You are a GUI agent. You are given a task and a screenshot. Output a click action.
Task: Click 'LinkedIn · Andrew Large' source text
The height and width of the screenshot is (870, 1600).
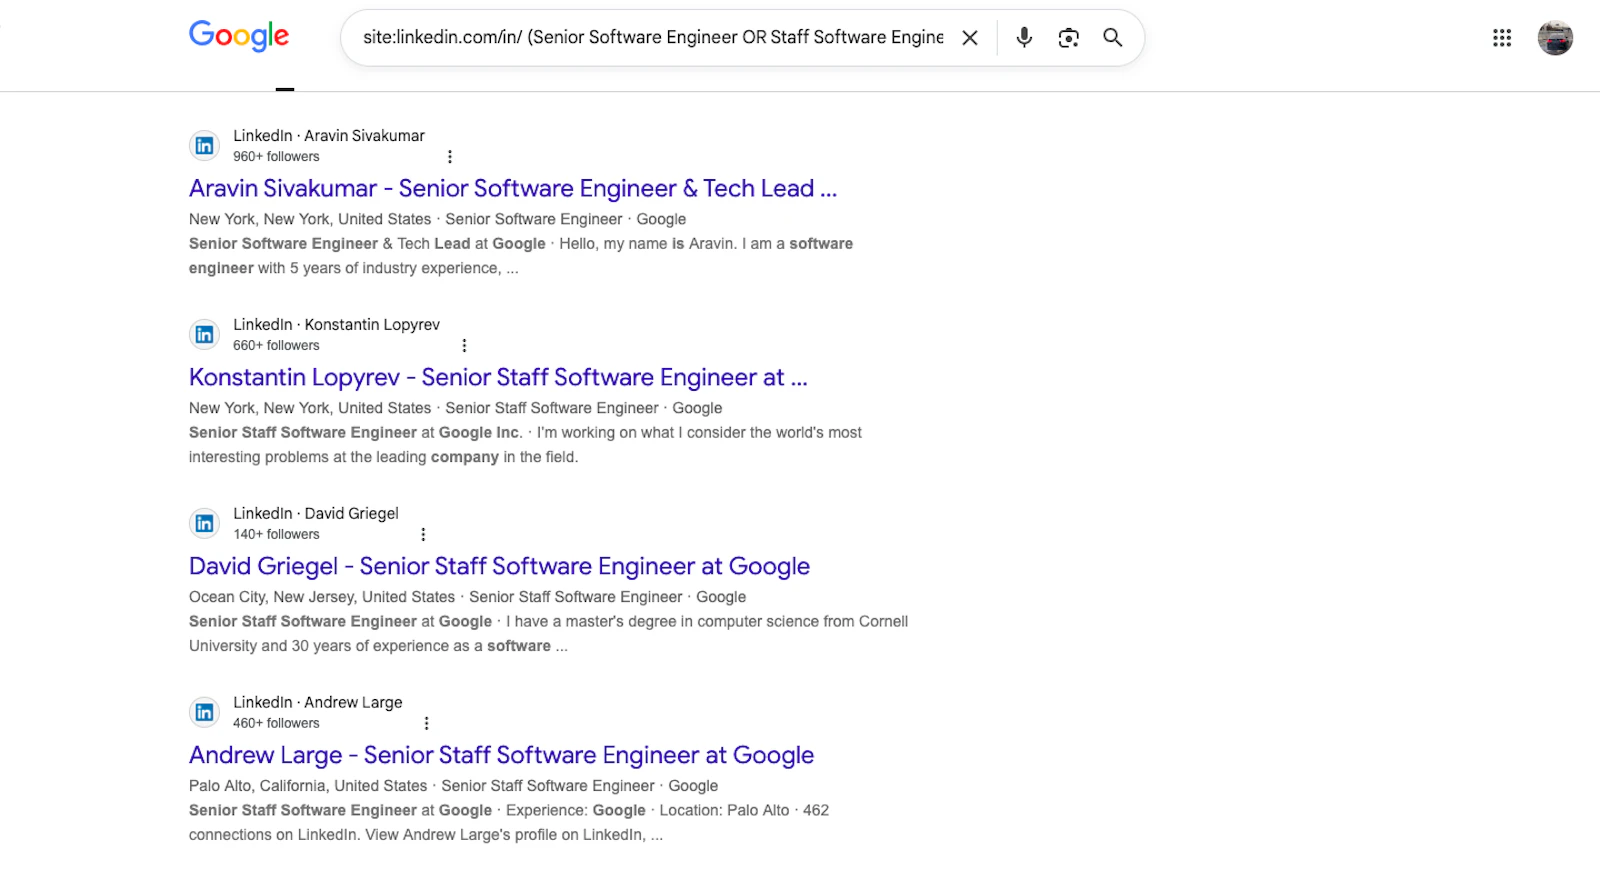318,703
